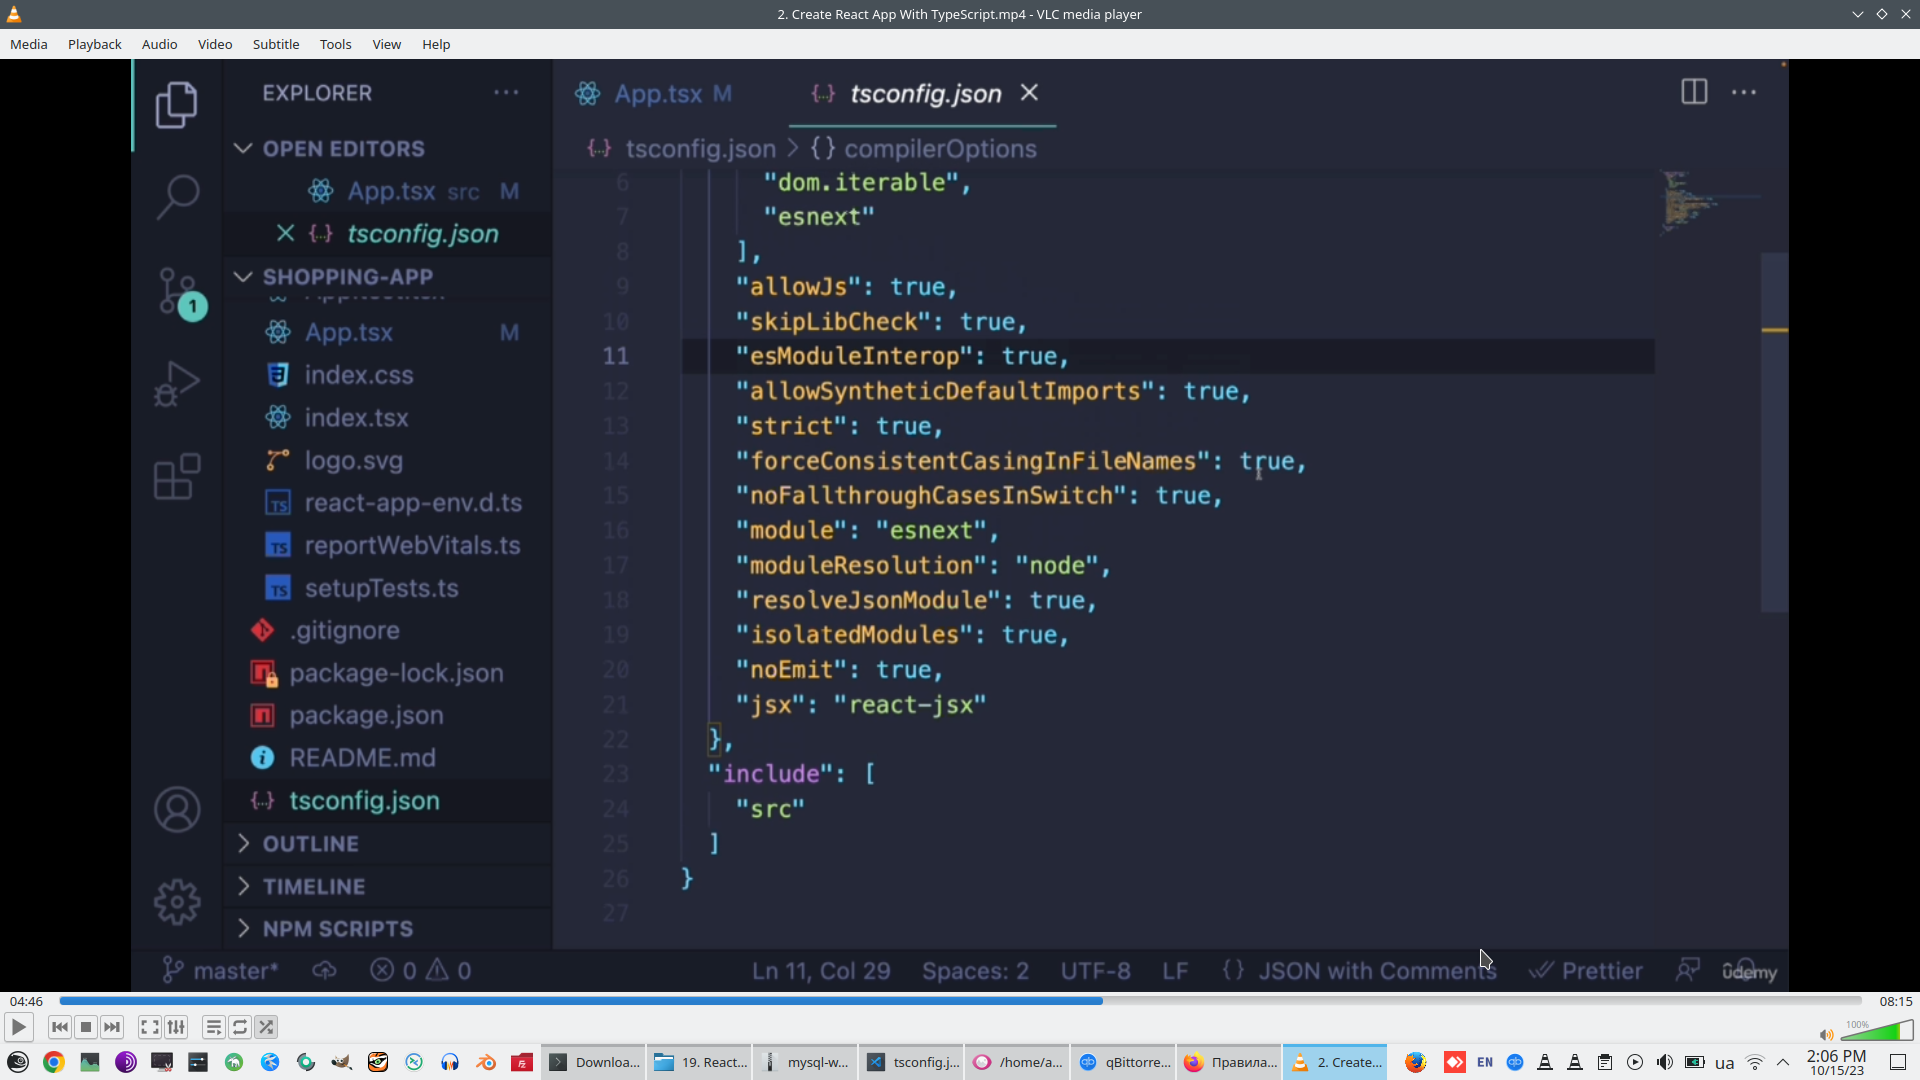
Task: Adjust the VLC volume slider
Action: pyautogui.click(x=1876, y=1032)
